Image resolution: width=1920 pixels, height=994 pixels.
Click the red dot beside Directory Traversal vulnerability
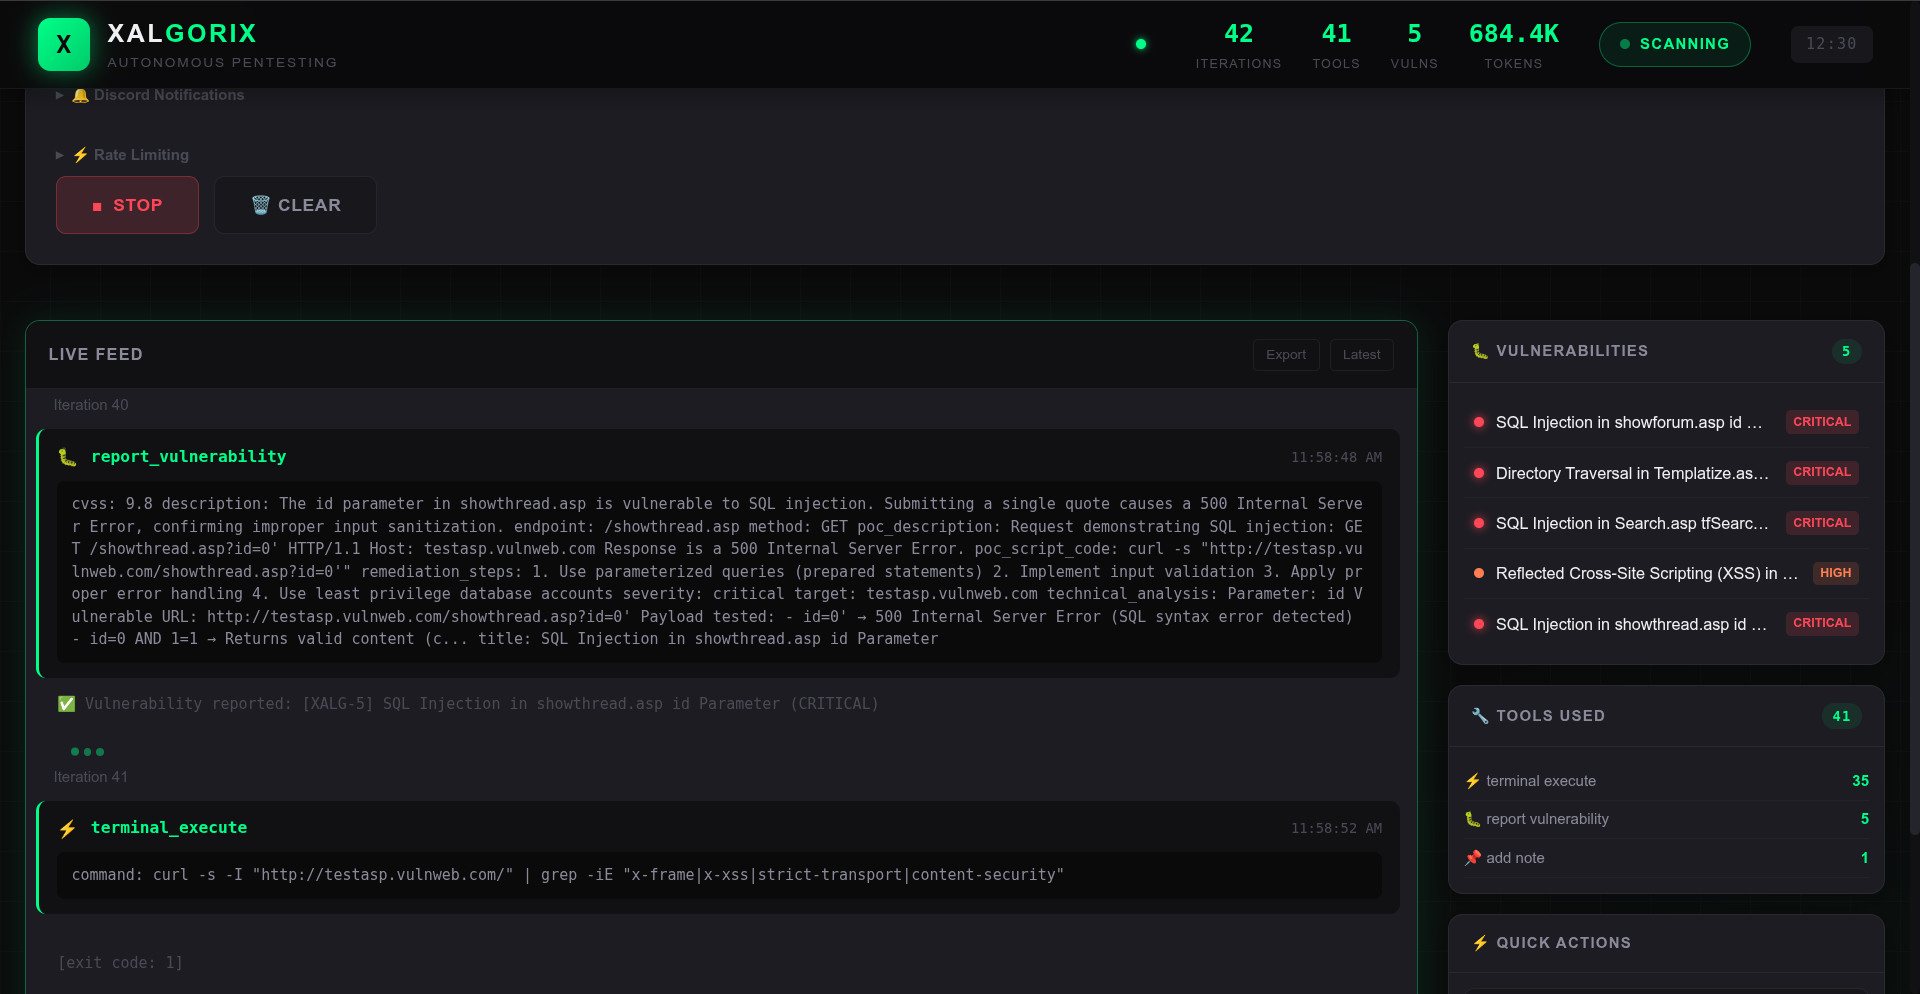click(1479, 473)
